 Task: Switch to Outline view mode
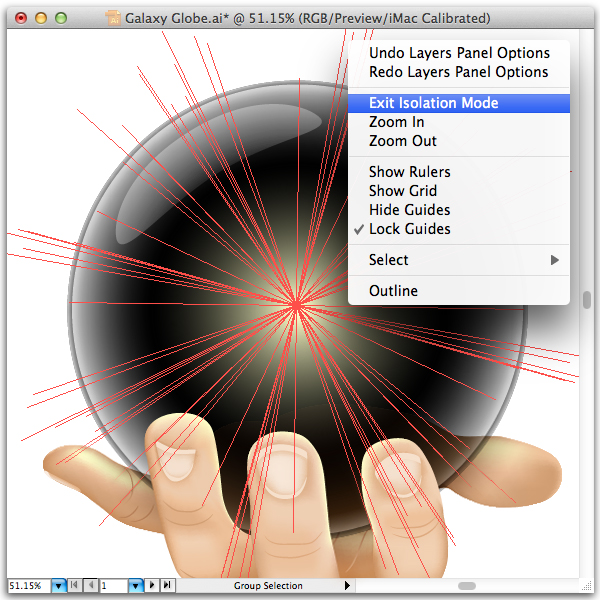(x=459, y=291)
